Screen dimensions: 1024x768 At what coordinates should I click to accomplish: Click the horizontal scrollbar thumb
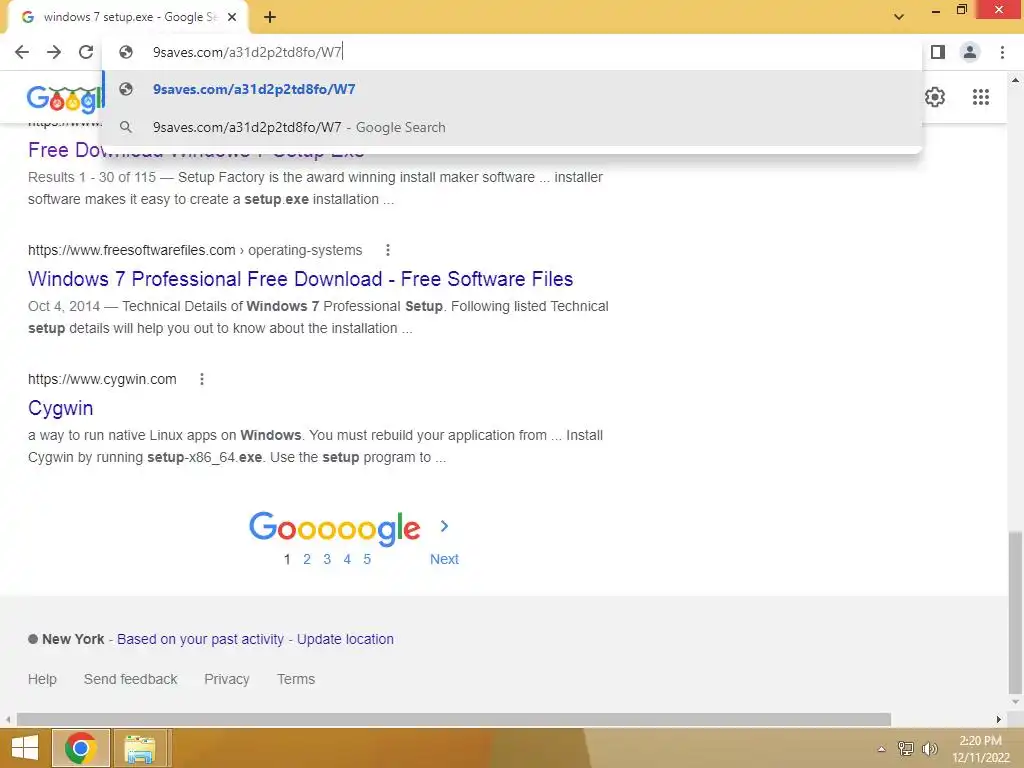454,720
